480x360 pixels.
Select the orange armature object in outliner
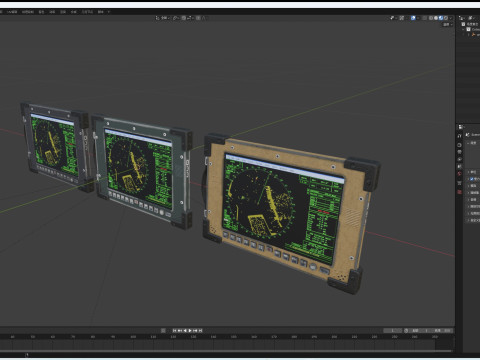[474, 35]
